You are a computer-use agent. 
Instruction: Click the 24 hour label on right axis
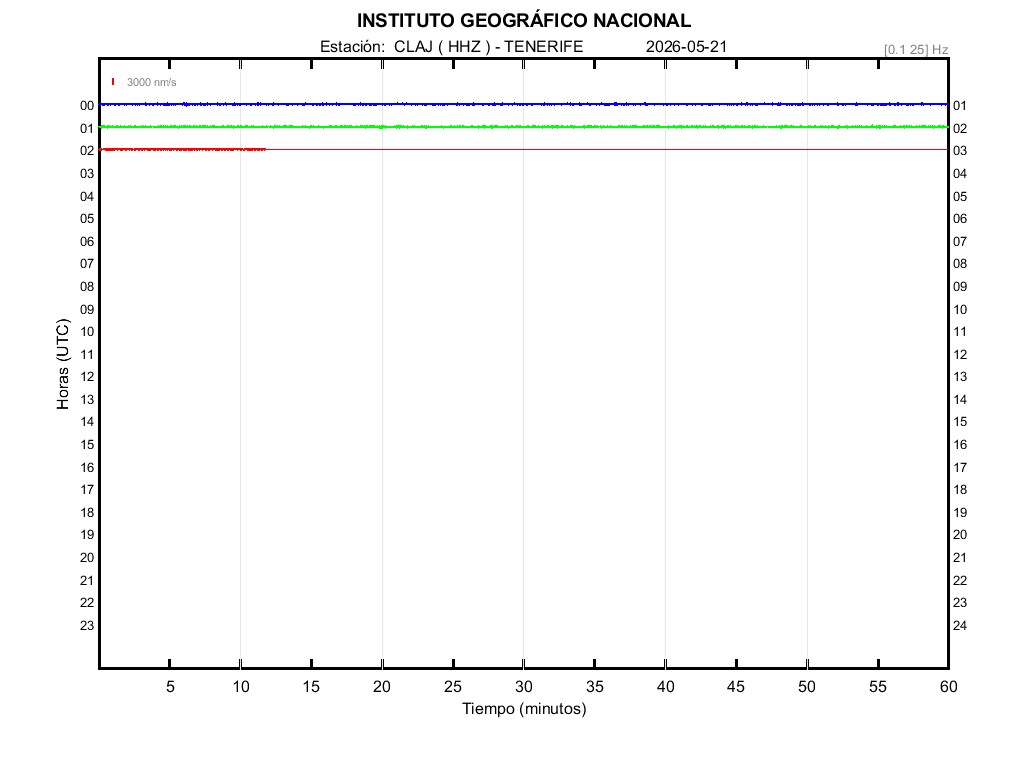click(x=960, y=626)
